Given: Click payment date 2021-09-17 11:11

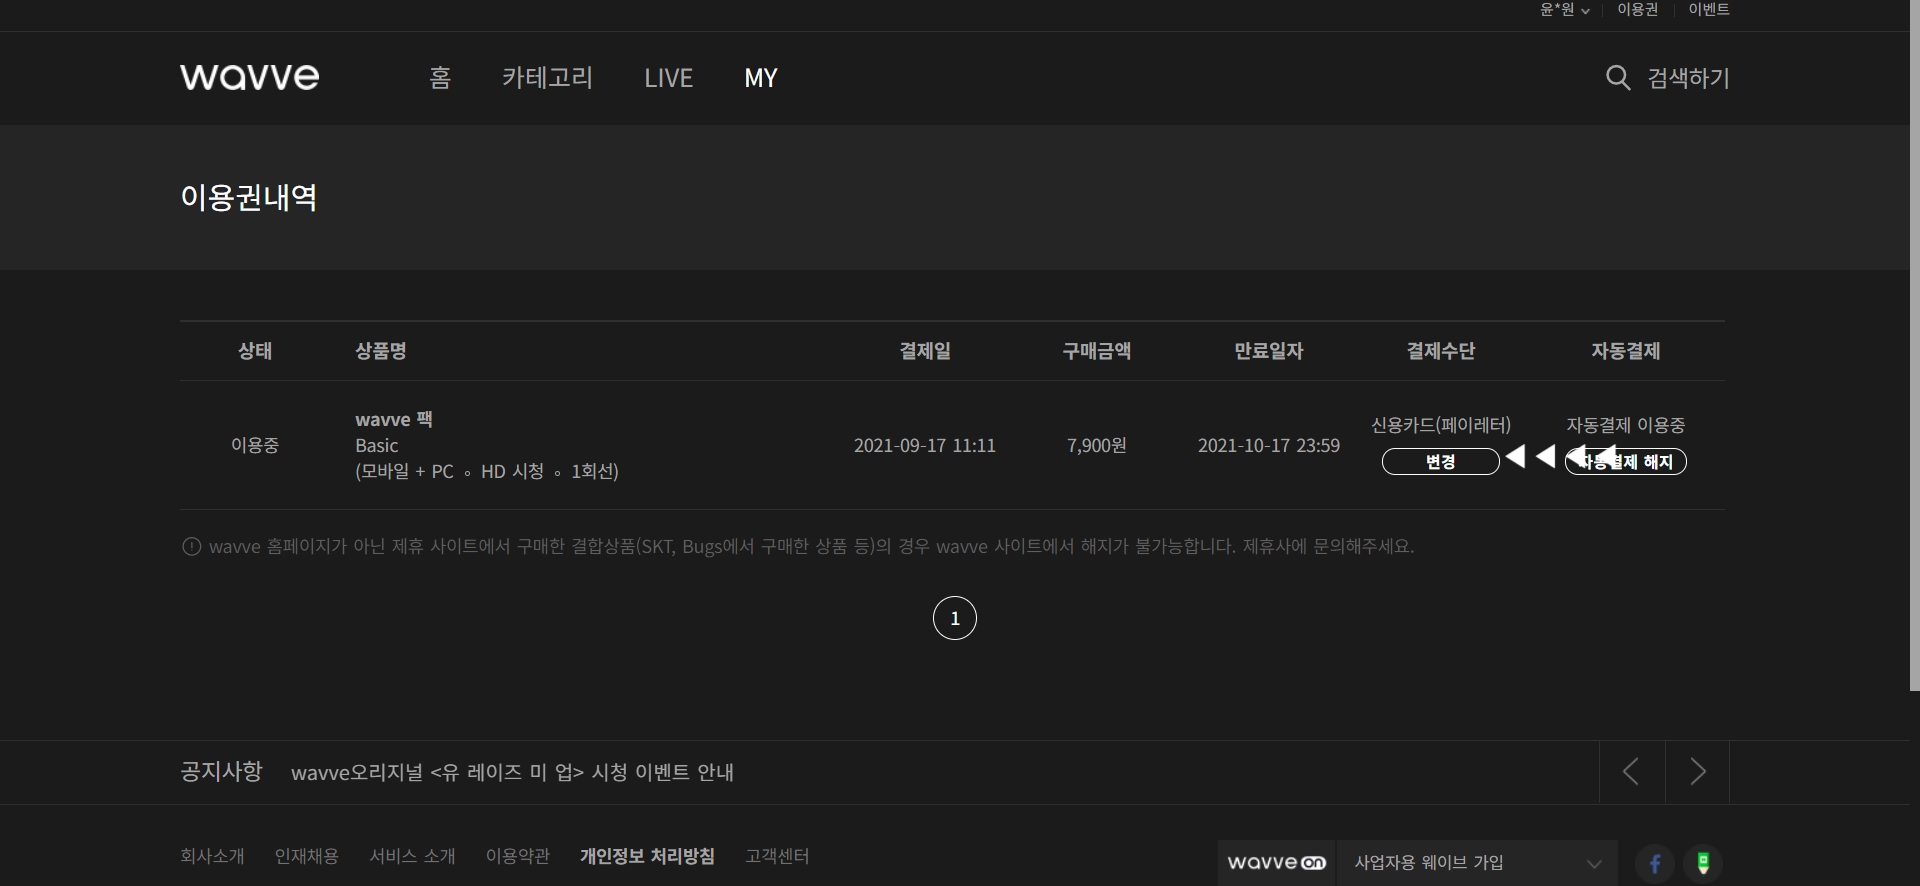Looking at the screenshot, I should tap(925, 445).
